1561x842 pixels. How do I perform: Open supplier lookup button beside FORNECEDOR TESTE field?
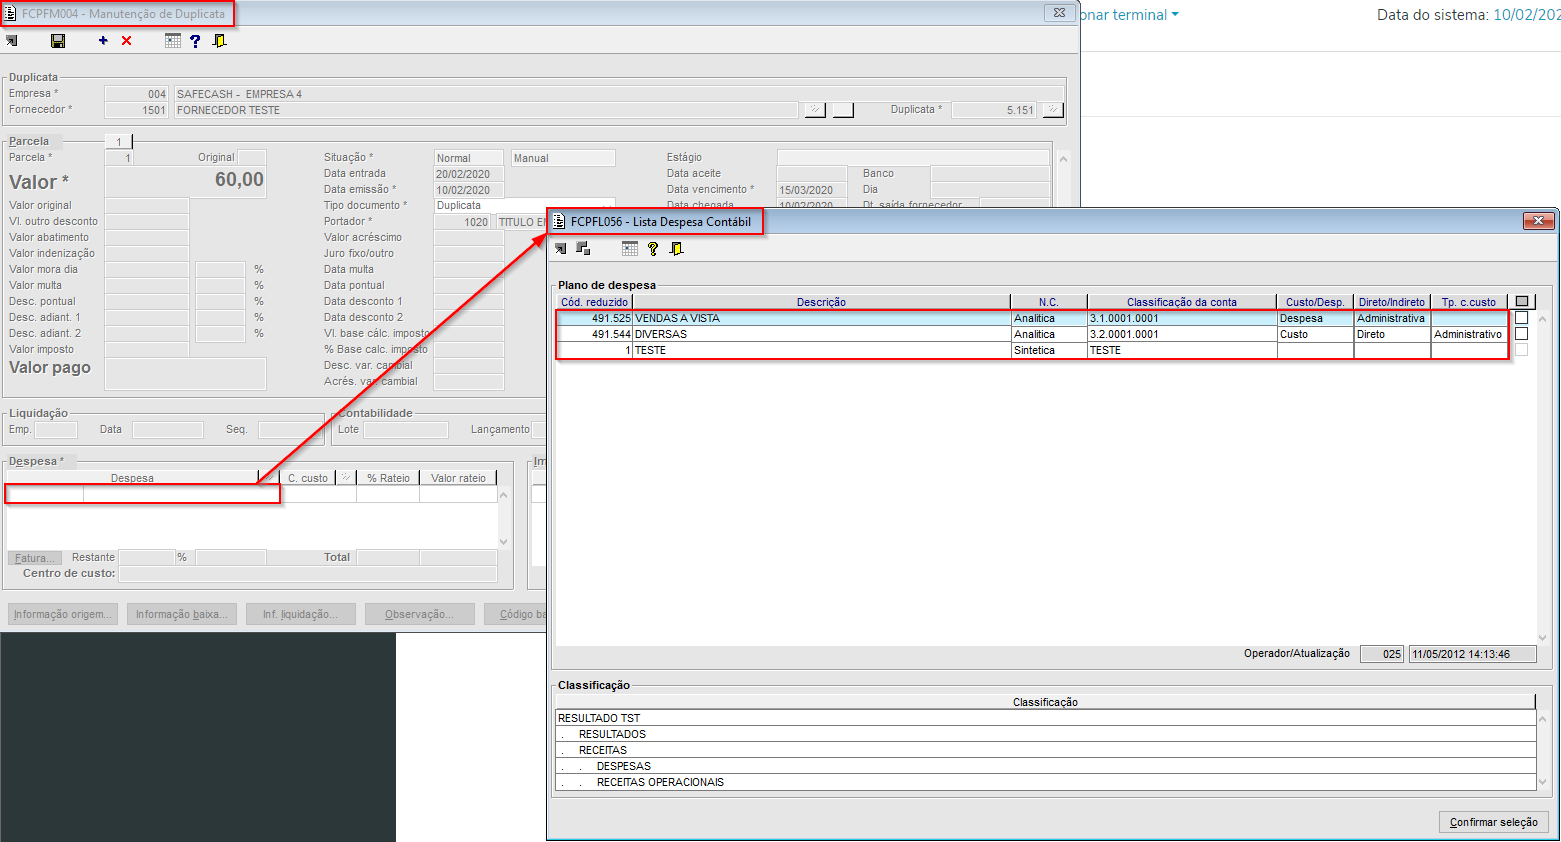tap(815, 110)
